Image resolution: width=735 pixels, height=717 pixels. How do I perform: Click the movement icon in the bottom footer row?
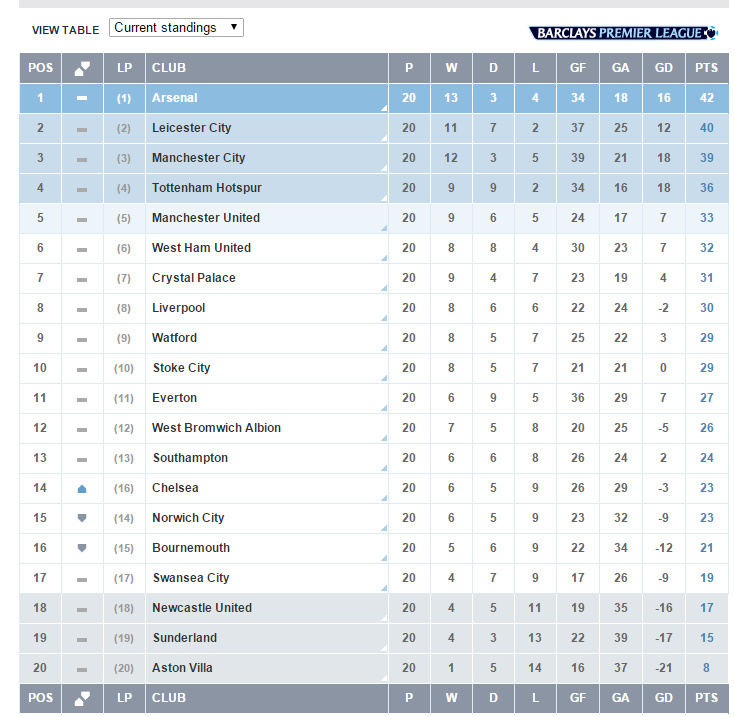[82, 698]
